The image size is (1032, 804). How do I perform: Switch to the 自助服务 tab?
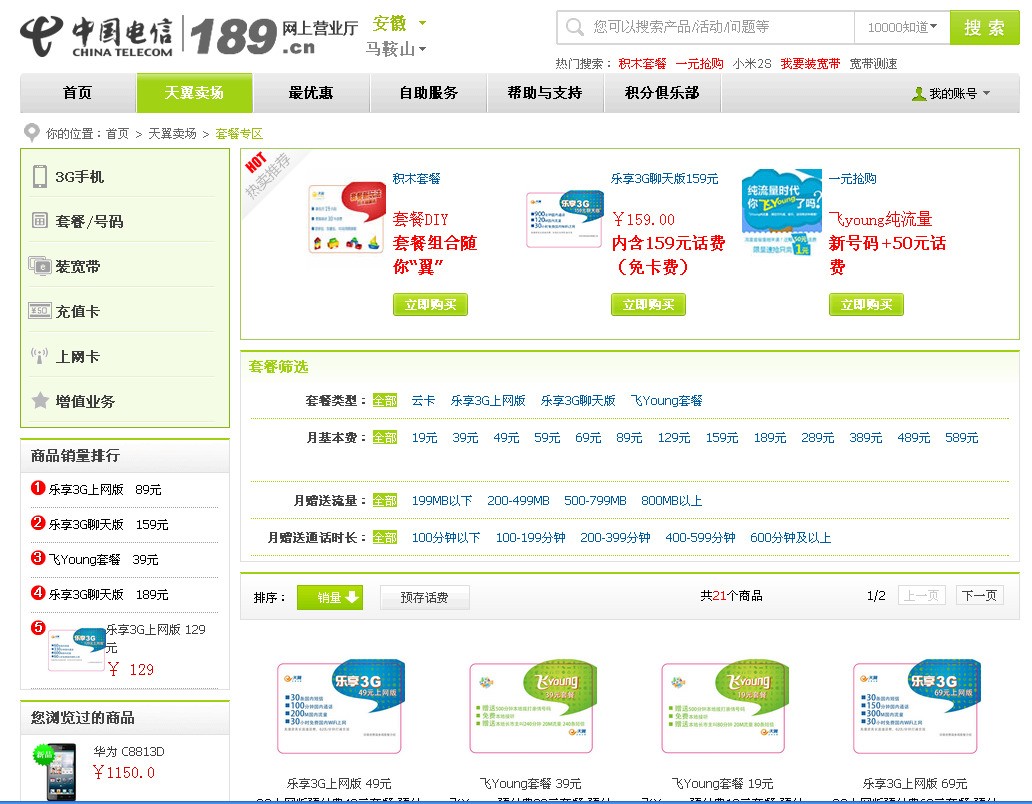coord(428,93)
